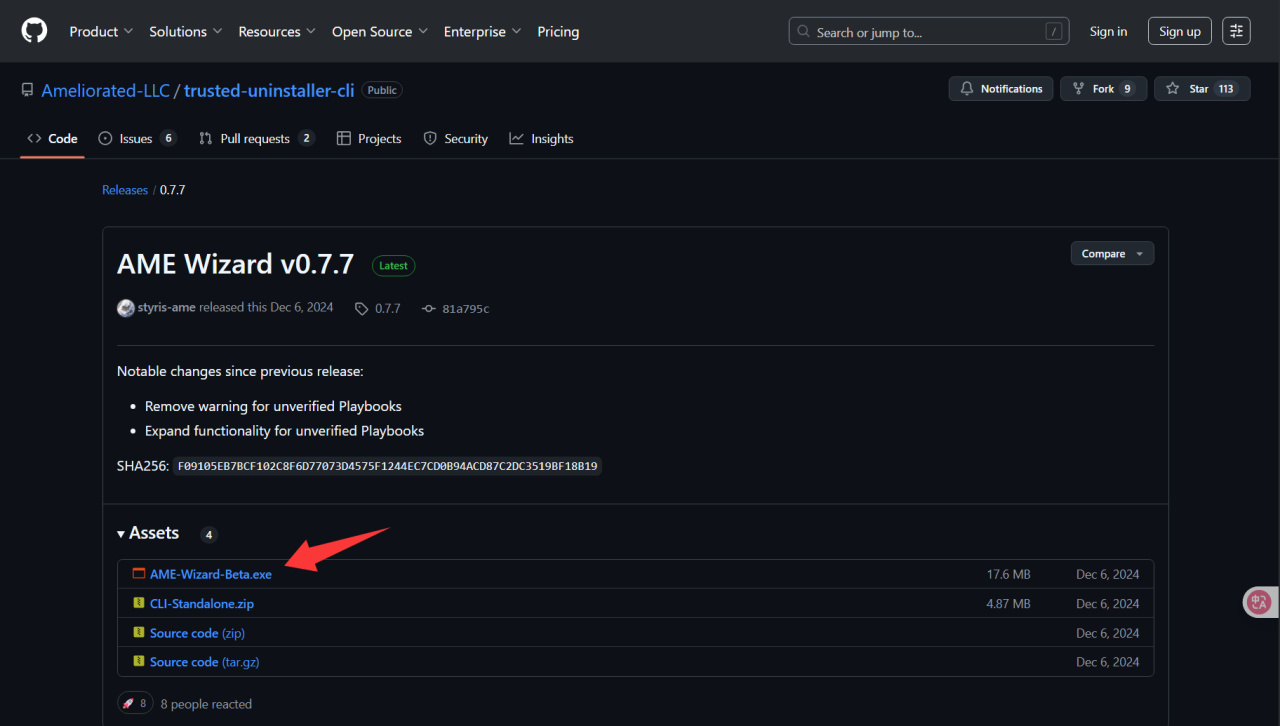
Task: Click the Notifications bell button
Action: click(x=1001, y=89)
